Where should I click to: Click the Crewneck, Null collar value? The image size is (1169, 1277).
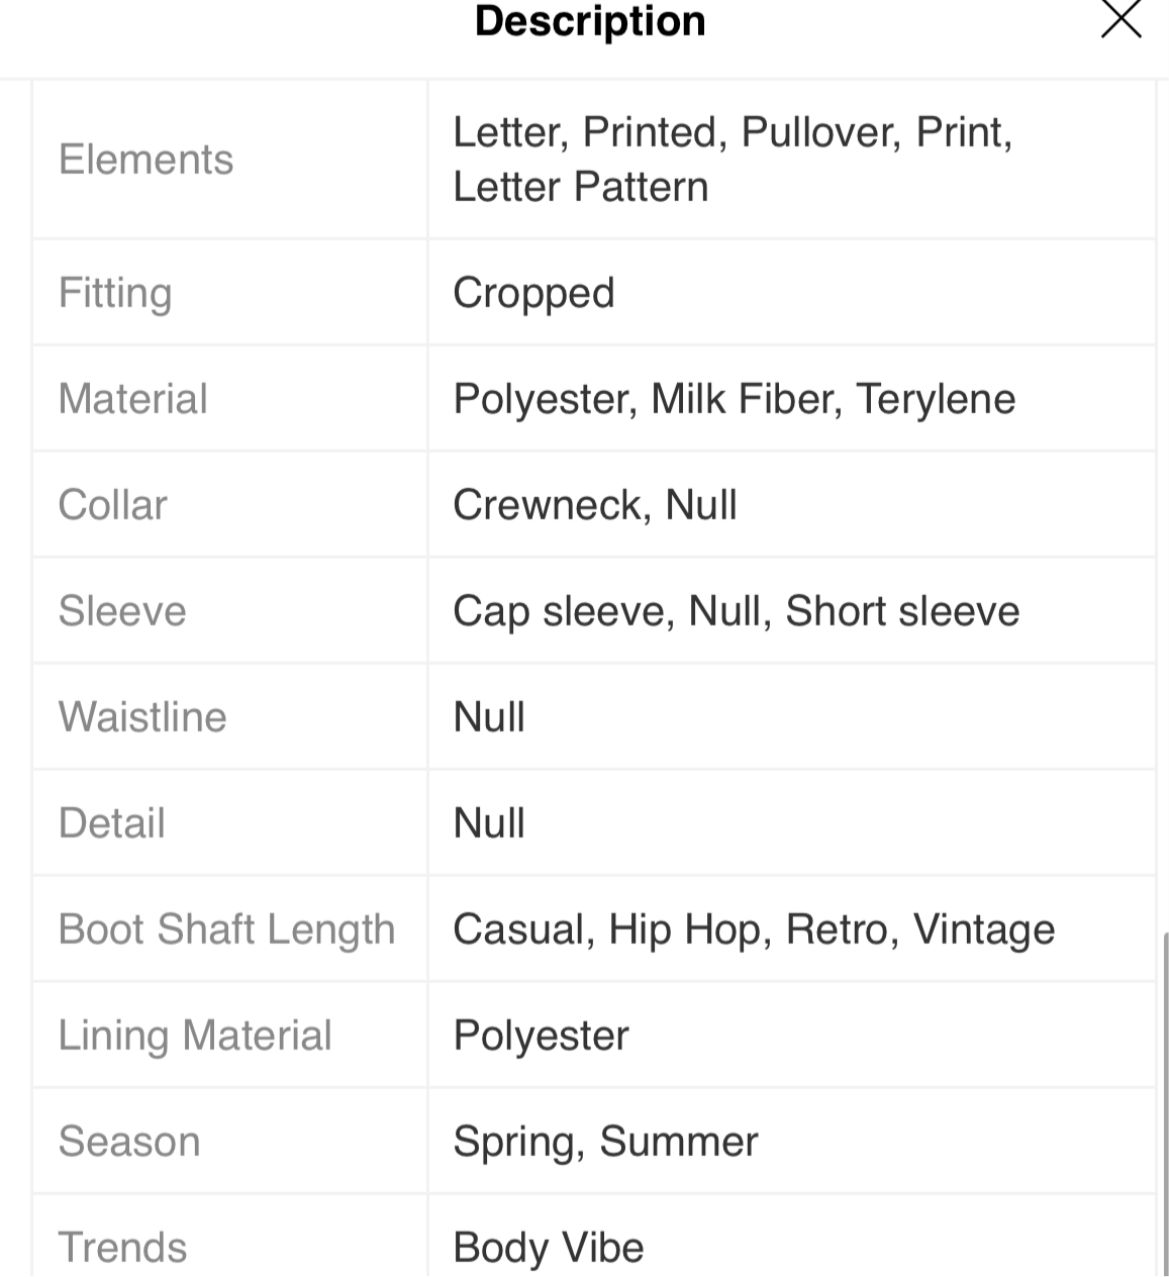595,505
